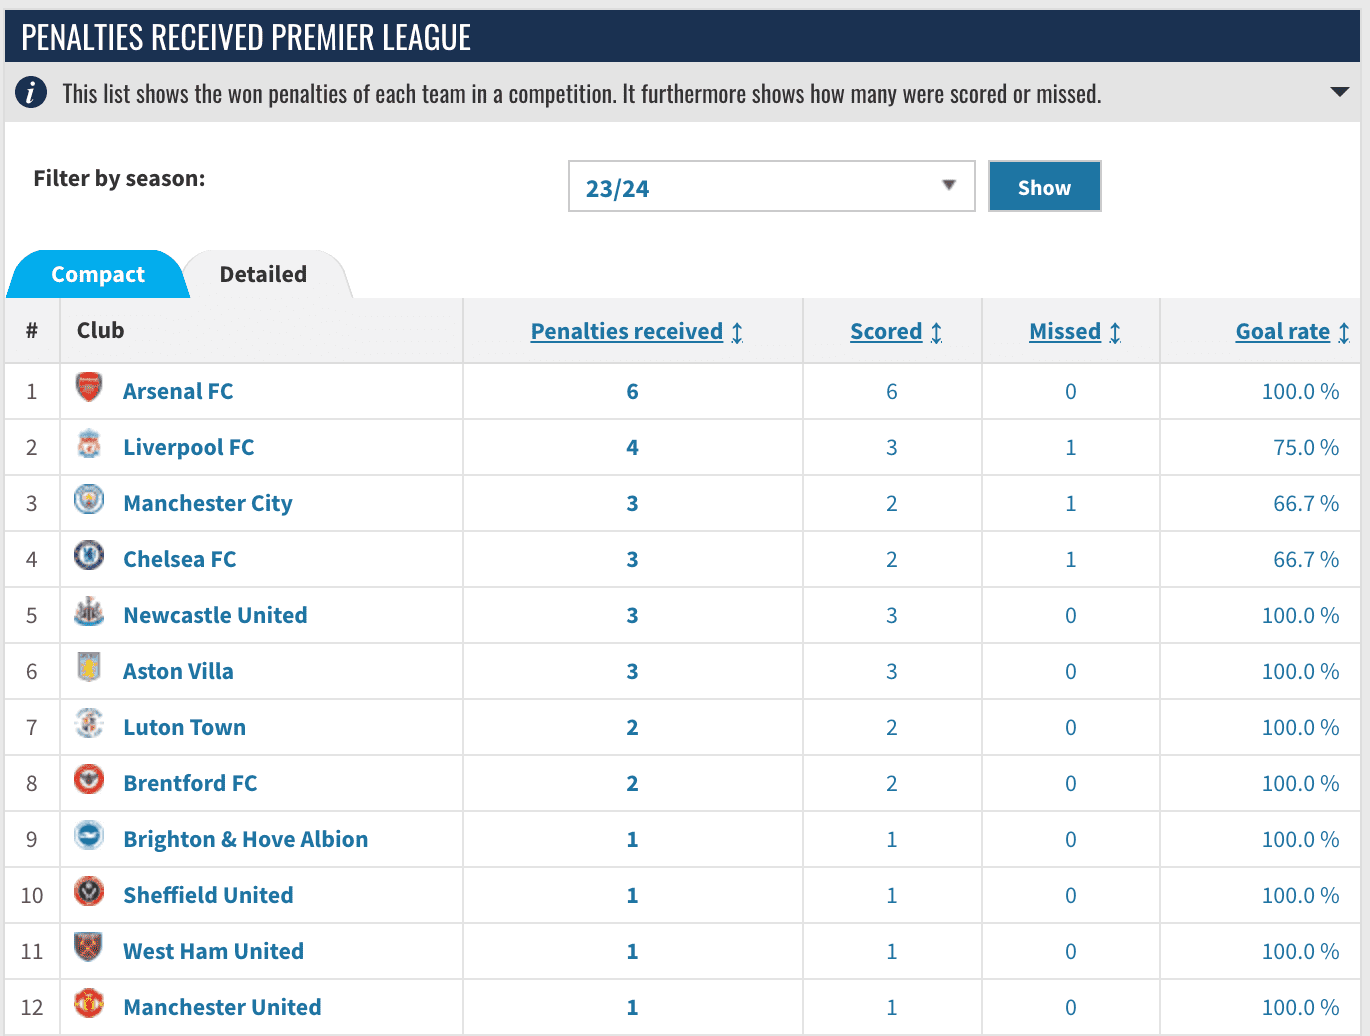Open Brentford FC club link
Viewport: 1370px width, 1036px height.
190,783
